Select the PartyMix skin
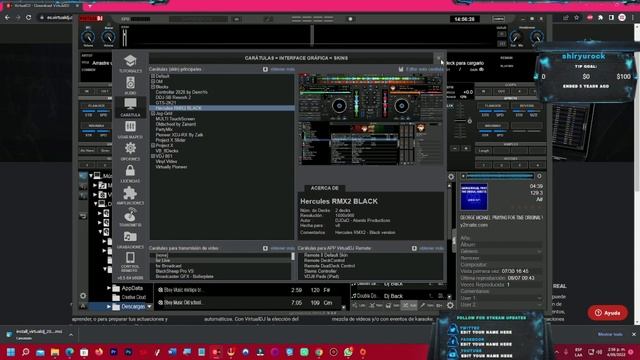This screenshot has height=360, width=640. (164, 129)
